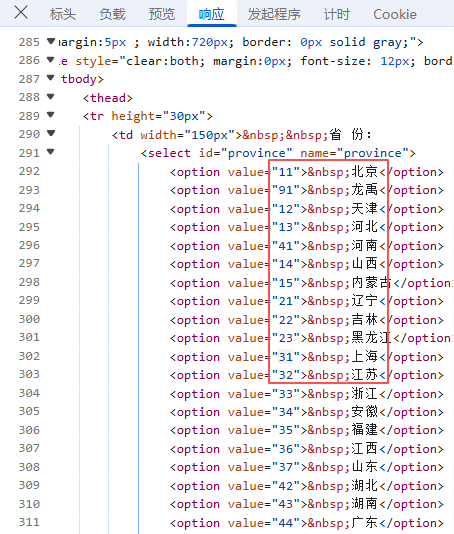Image resolution: width=454 pixels, height=534 pixels.
Task: Close the request details panel
Action: pyautogui.click(x=21, y=13)
